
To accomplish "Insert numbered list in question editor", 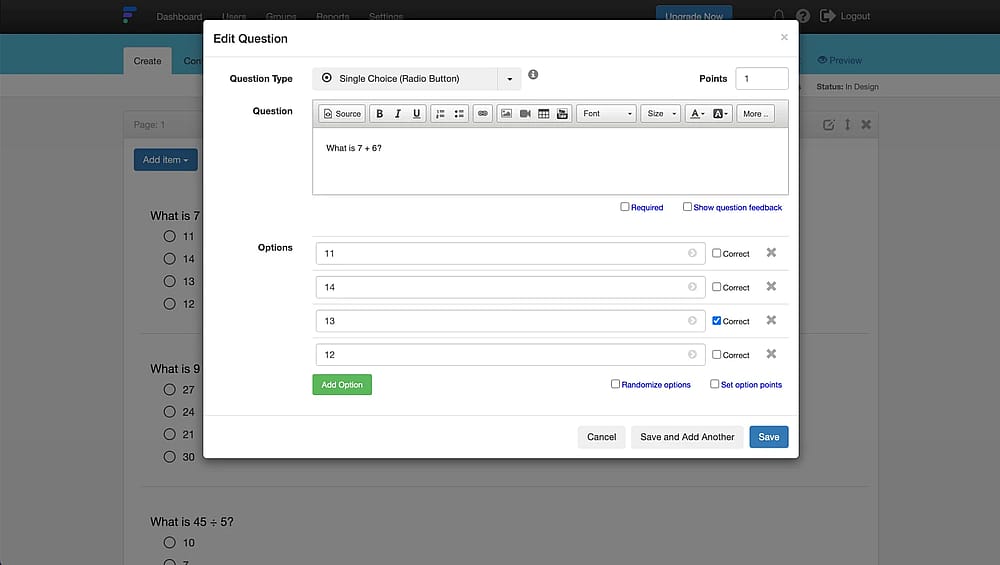I will click(440, 114).
